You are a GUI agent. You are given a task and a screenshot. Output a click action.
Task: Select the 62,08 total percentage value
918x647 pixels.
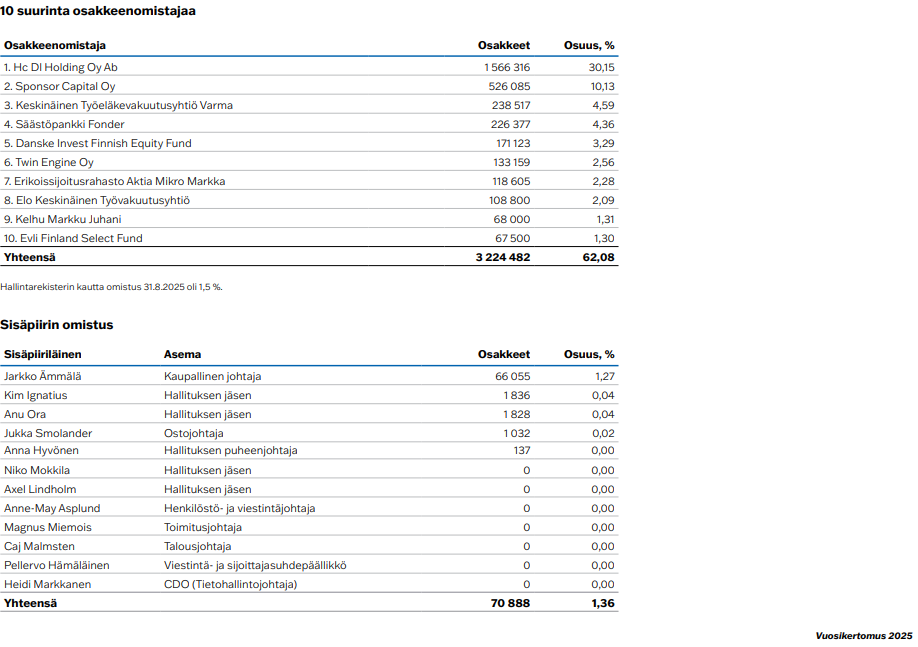click(599, 257)
